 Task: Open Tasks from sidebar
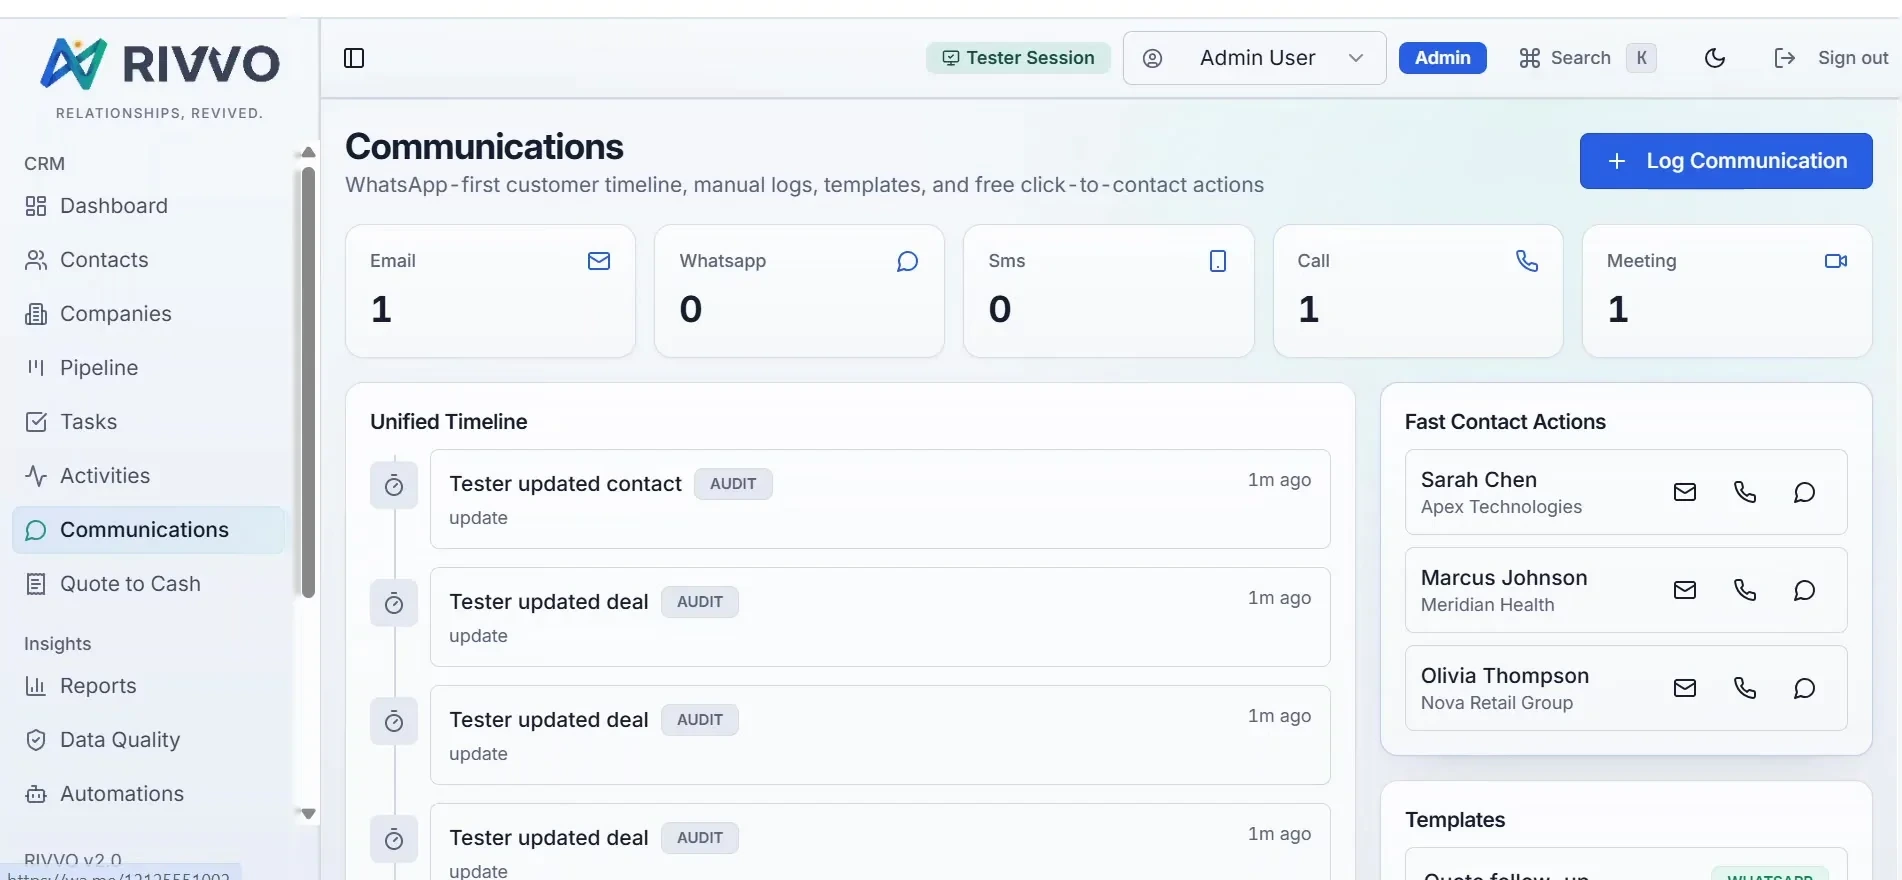[x=150, y=422]
